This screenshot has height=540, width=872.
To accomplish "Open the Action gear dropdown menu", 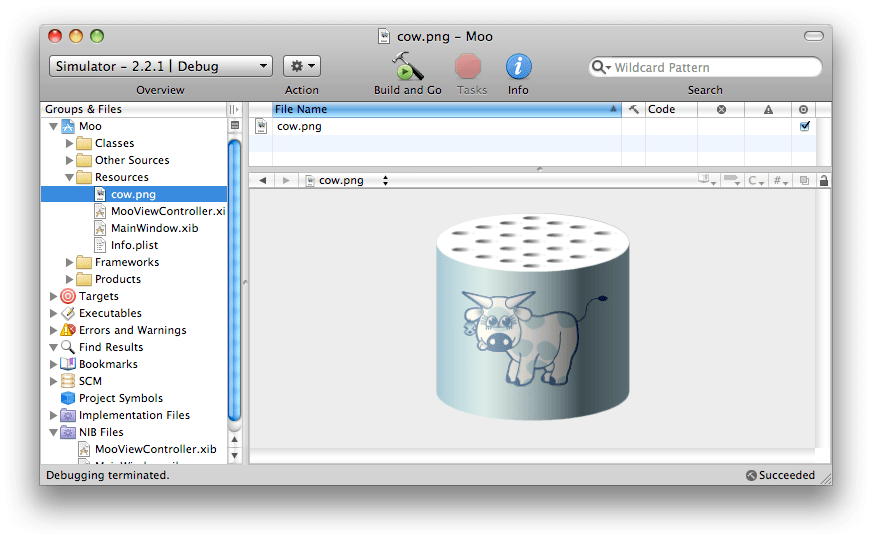I will click(301, 66).
